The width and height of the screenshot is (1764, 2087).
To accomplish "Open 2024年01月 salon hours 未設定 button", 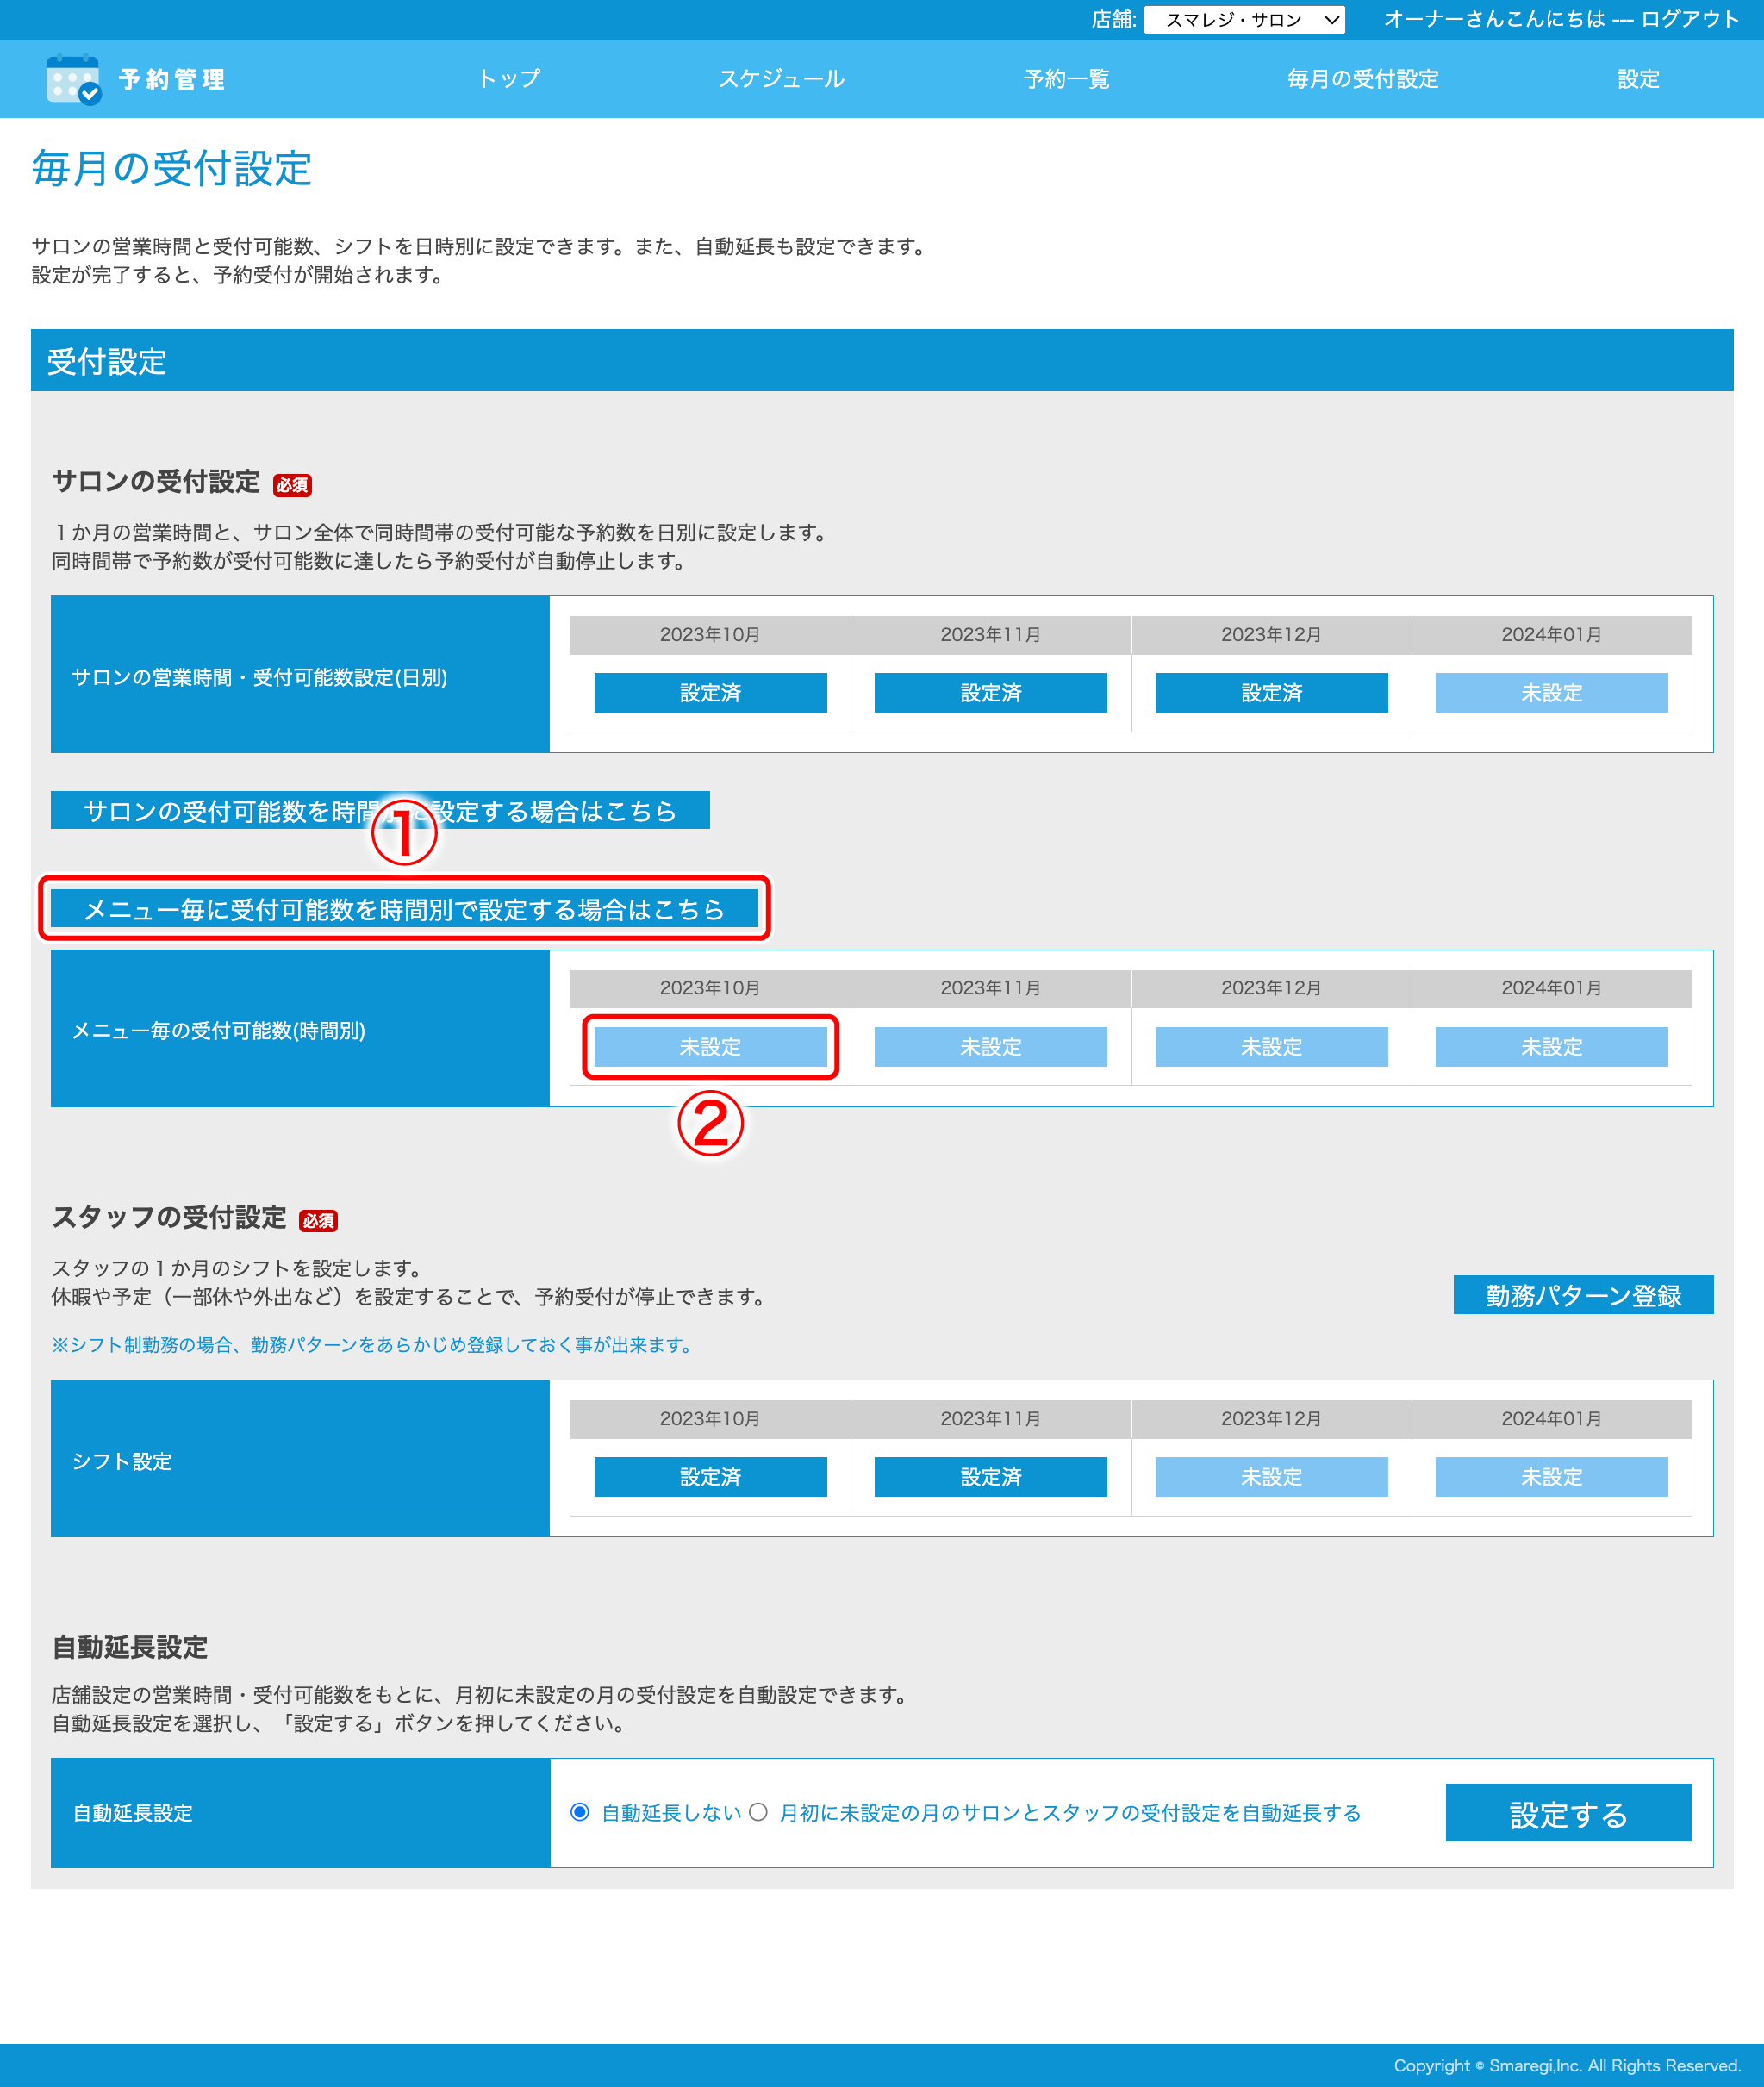I will point(1550,692).
